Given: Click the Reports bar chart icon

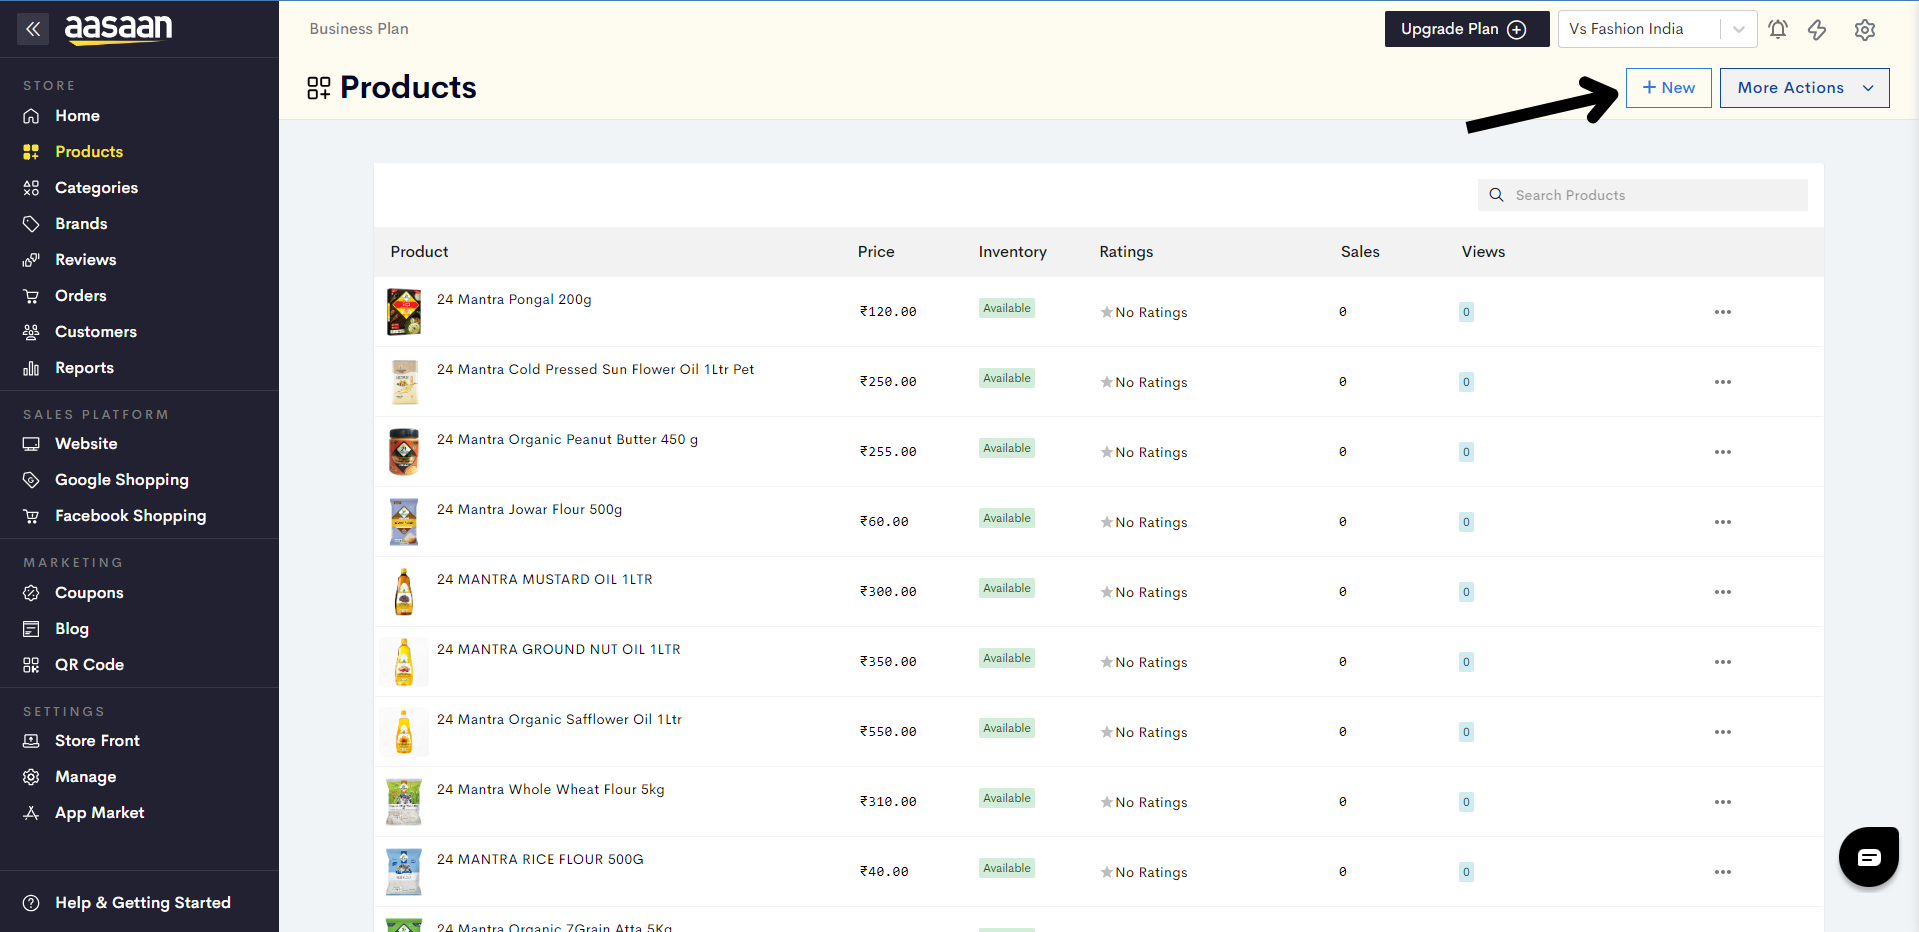Looking at the screenshot, I should click(31, 368).
